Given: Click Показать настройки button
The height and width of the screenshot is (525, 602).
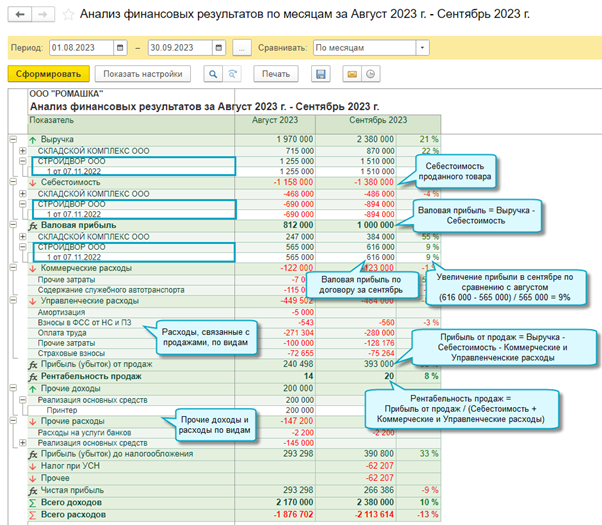Looking at the screenshot, I should 143,74.
